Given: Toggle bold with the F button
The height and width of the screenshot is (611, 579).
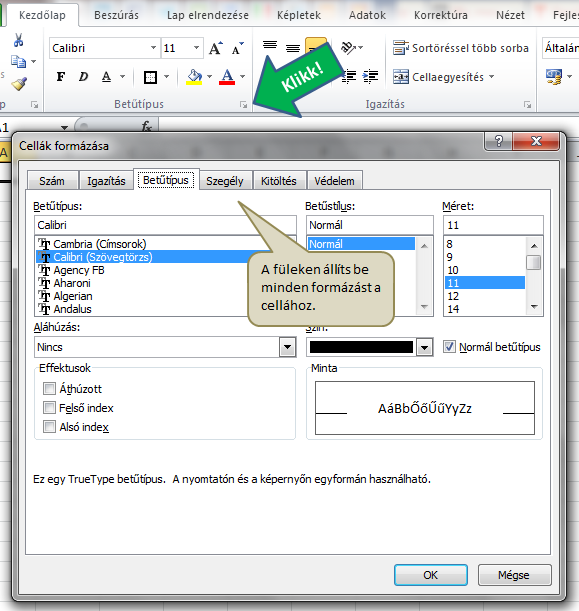Looking at the screenshot, I should 60,76.
